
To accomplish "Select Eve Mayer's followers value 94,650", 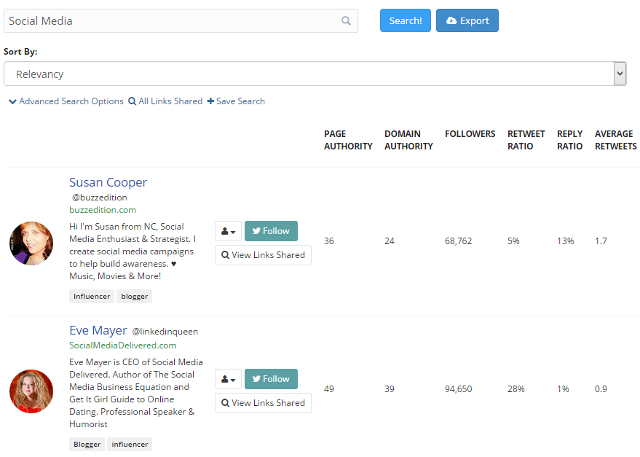I will click(x=458, y=389).
